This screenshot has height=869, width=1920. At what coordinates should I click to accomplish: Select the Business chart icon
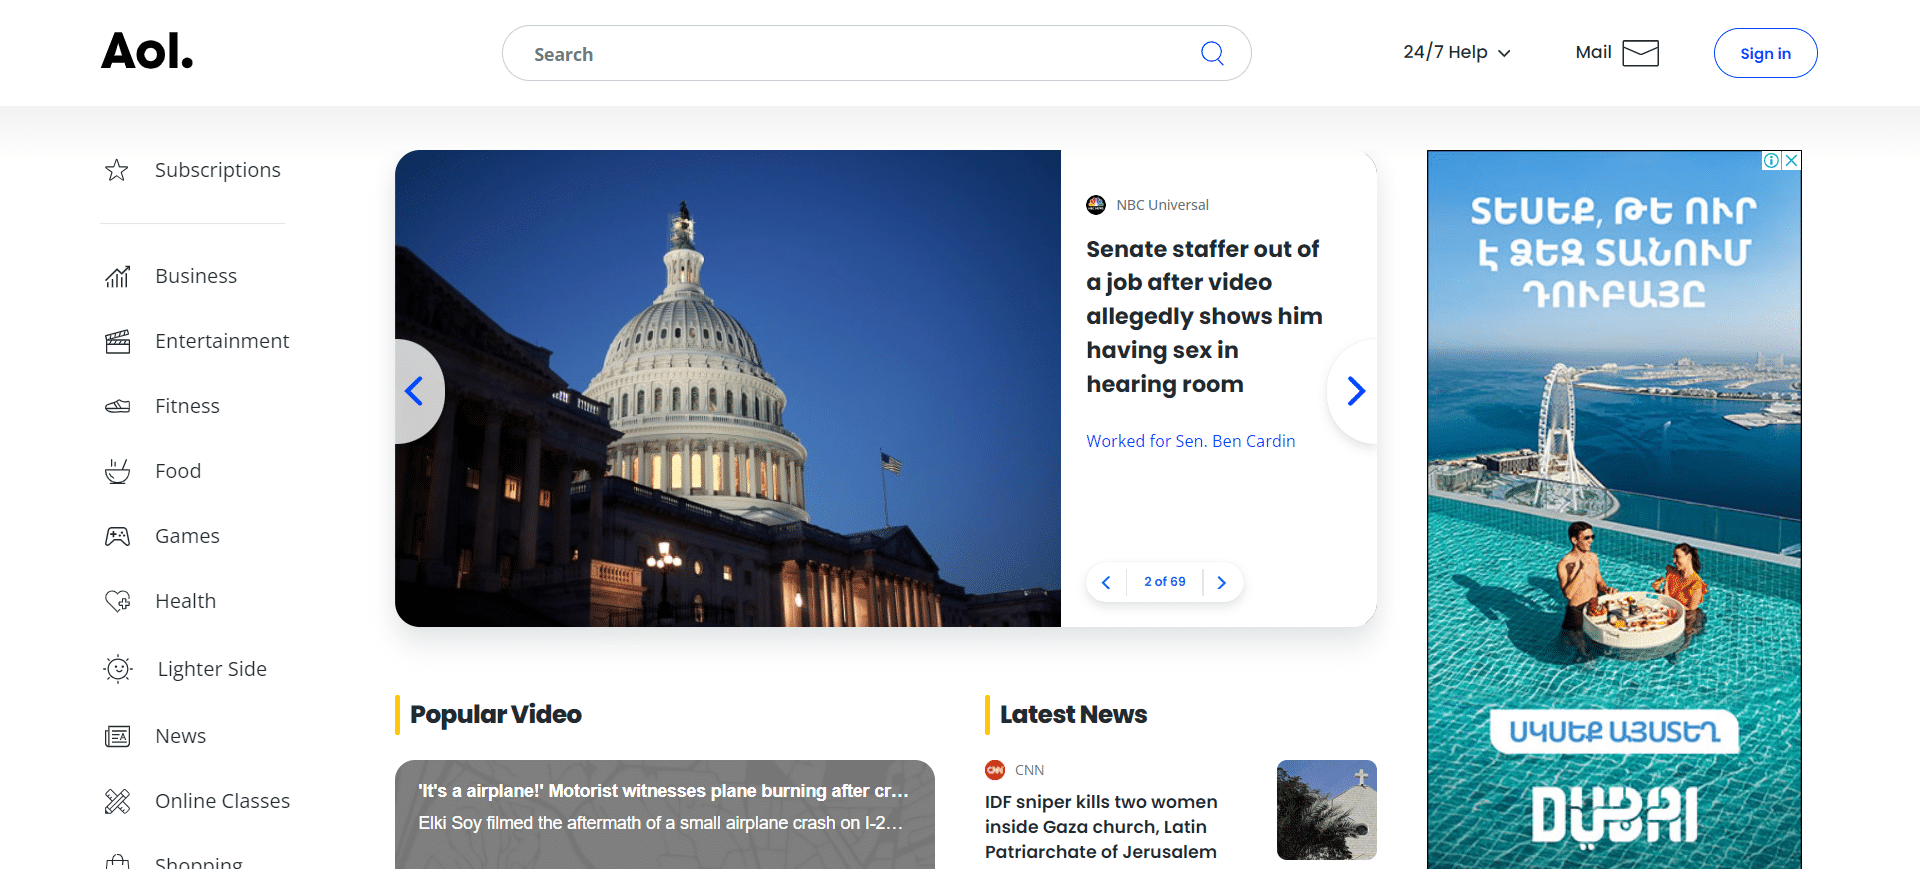pyautogui.click(x=117, y=276)
